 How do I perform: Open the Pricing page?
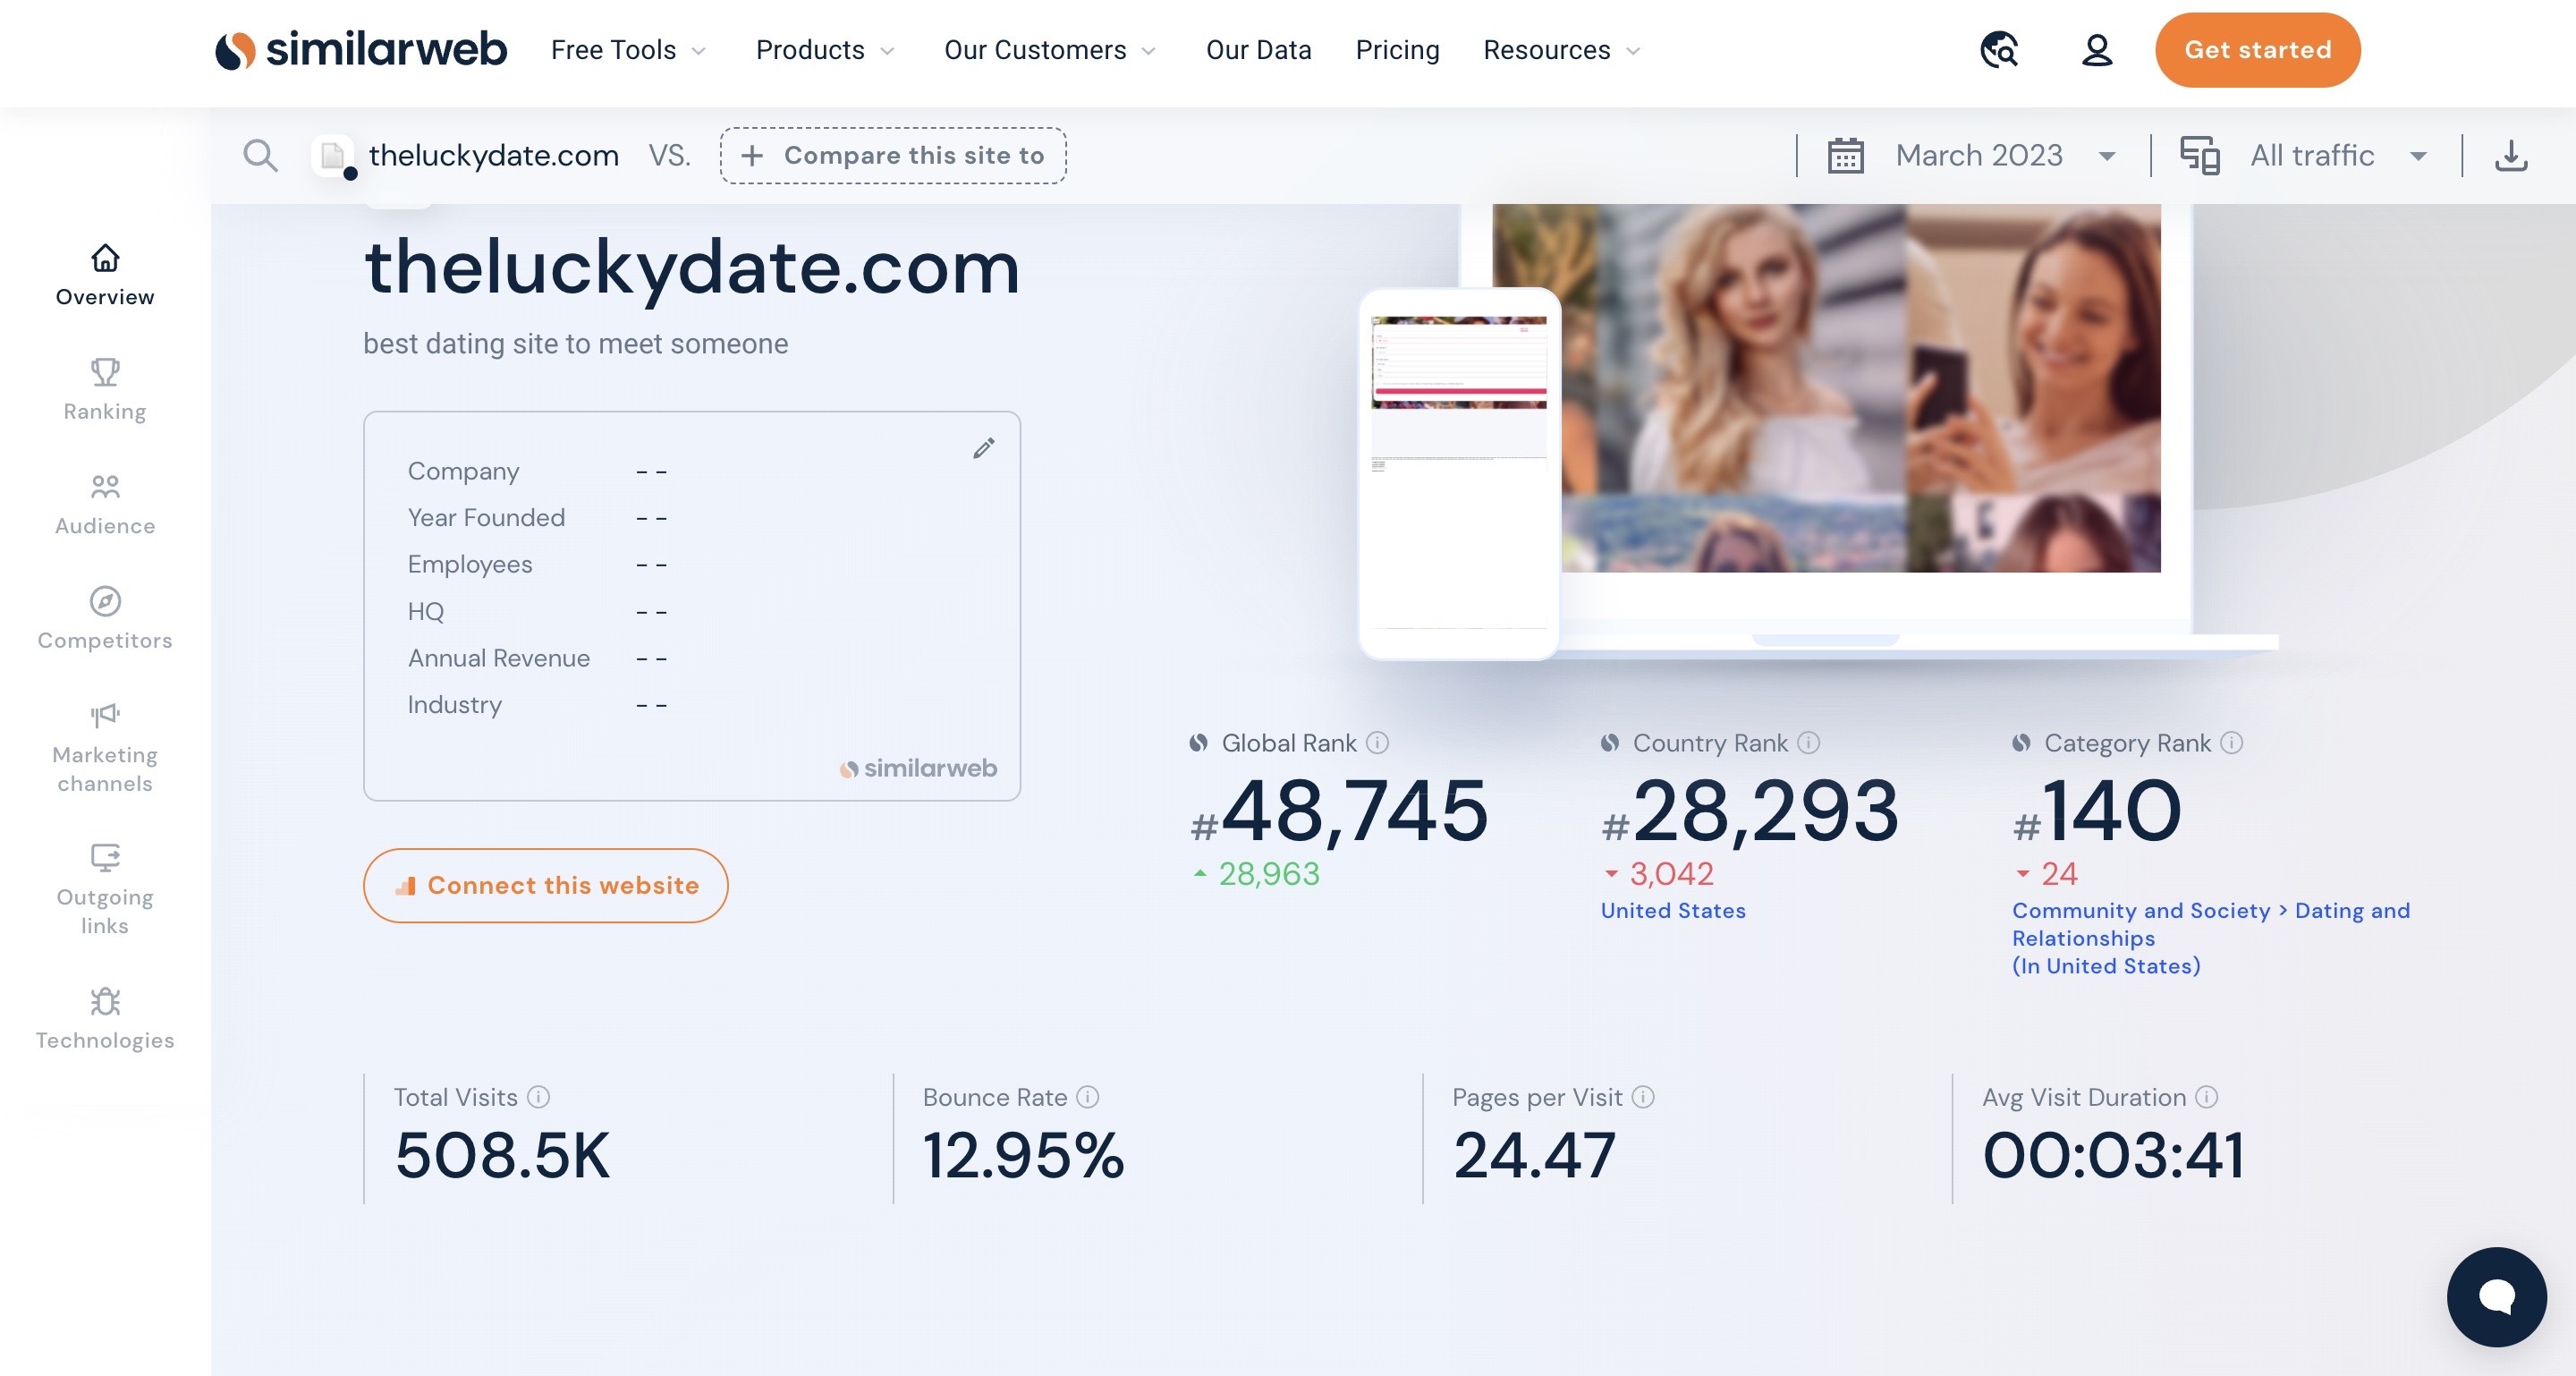coord(1397,50)
